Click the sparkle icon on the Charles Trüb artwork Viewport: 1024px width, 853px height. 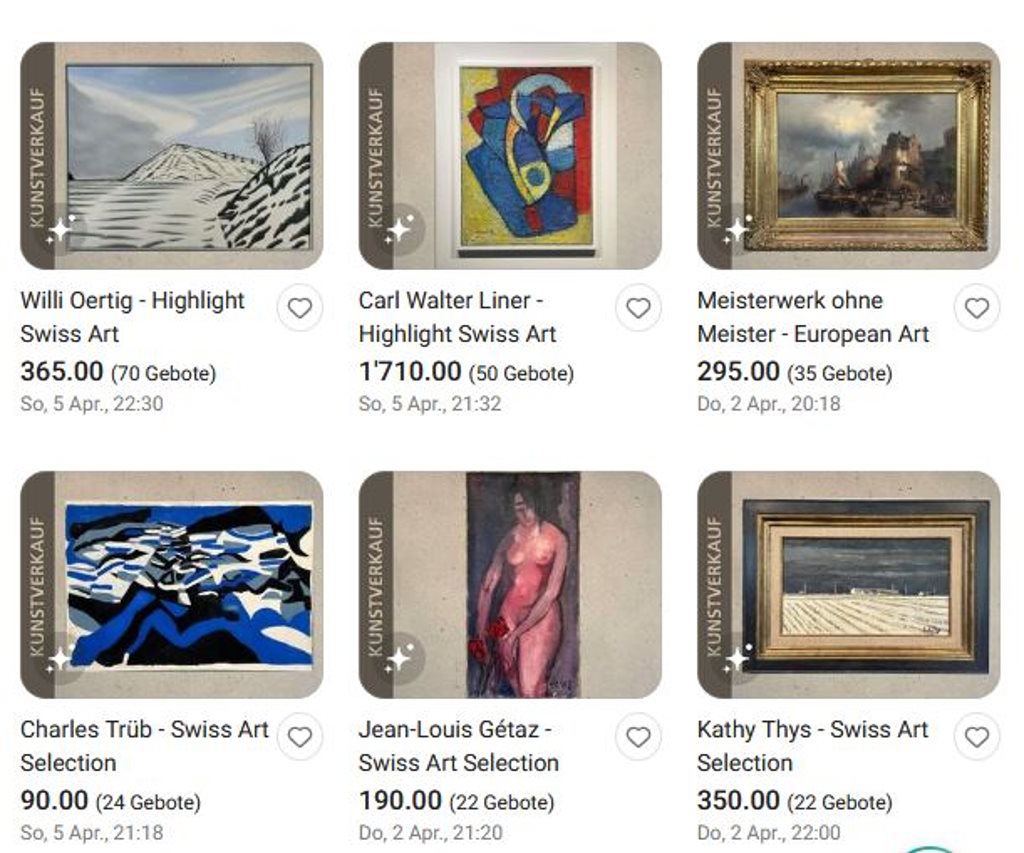pyautogui.click(x=61, y=658)
